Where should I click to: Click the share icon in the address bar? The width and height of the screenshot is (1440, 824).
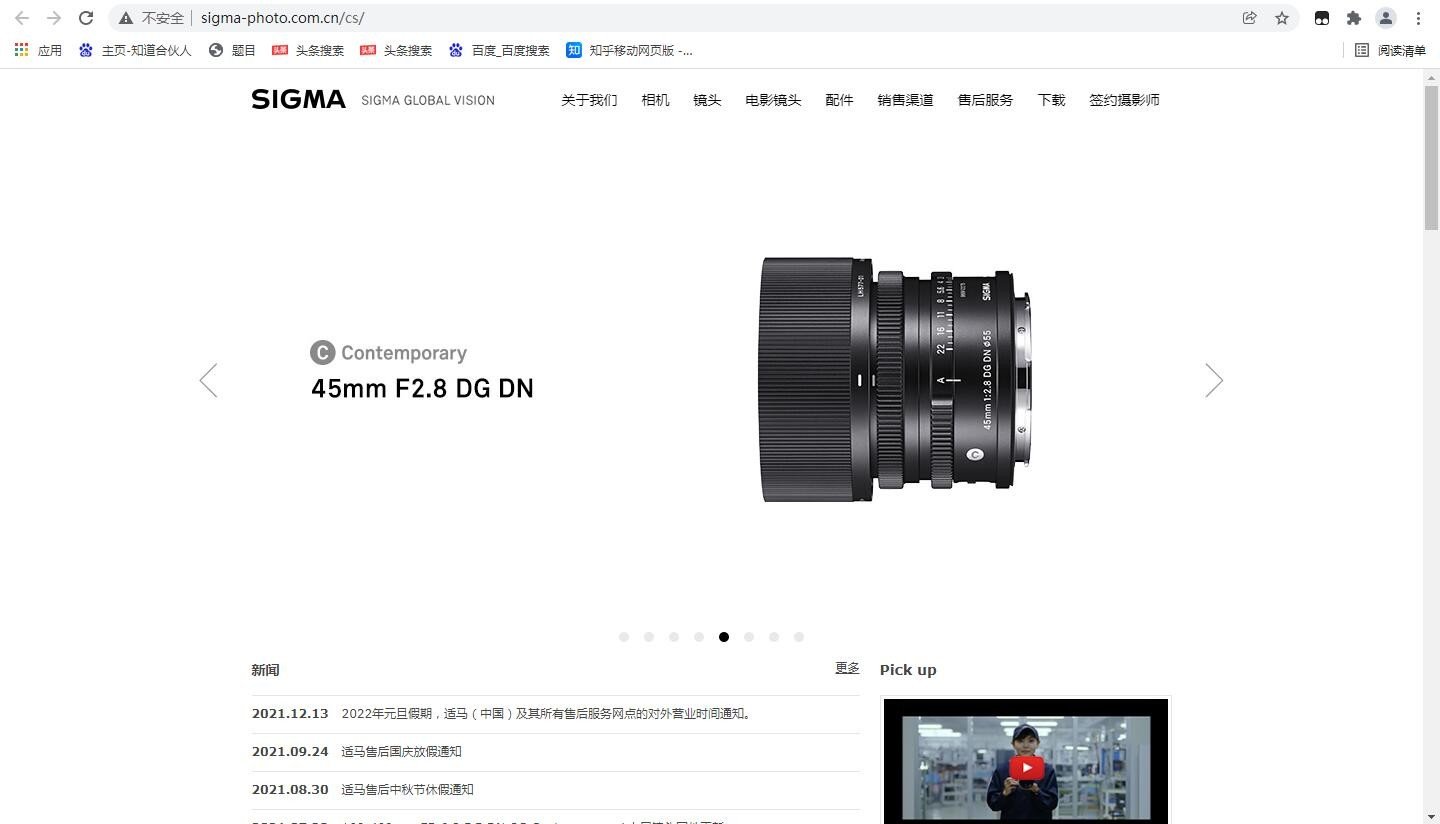pyautogui.click(x=1249, y=17)
